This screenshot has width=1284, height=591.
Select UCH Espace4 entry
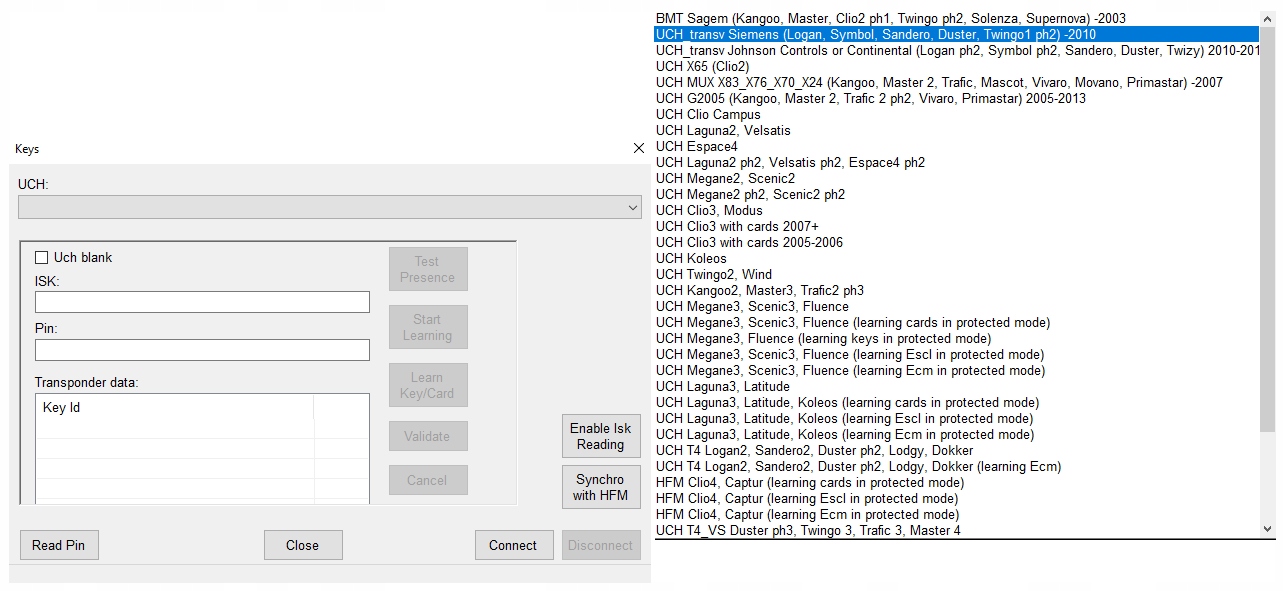[957, 146]
